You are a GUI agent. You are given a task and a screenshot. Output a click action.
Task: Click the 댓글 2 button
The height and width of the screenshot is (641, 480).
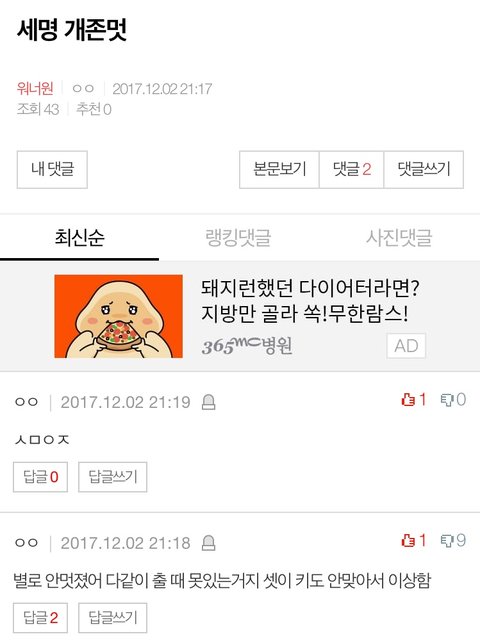352,169
